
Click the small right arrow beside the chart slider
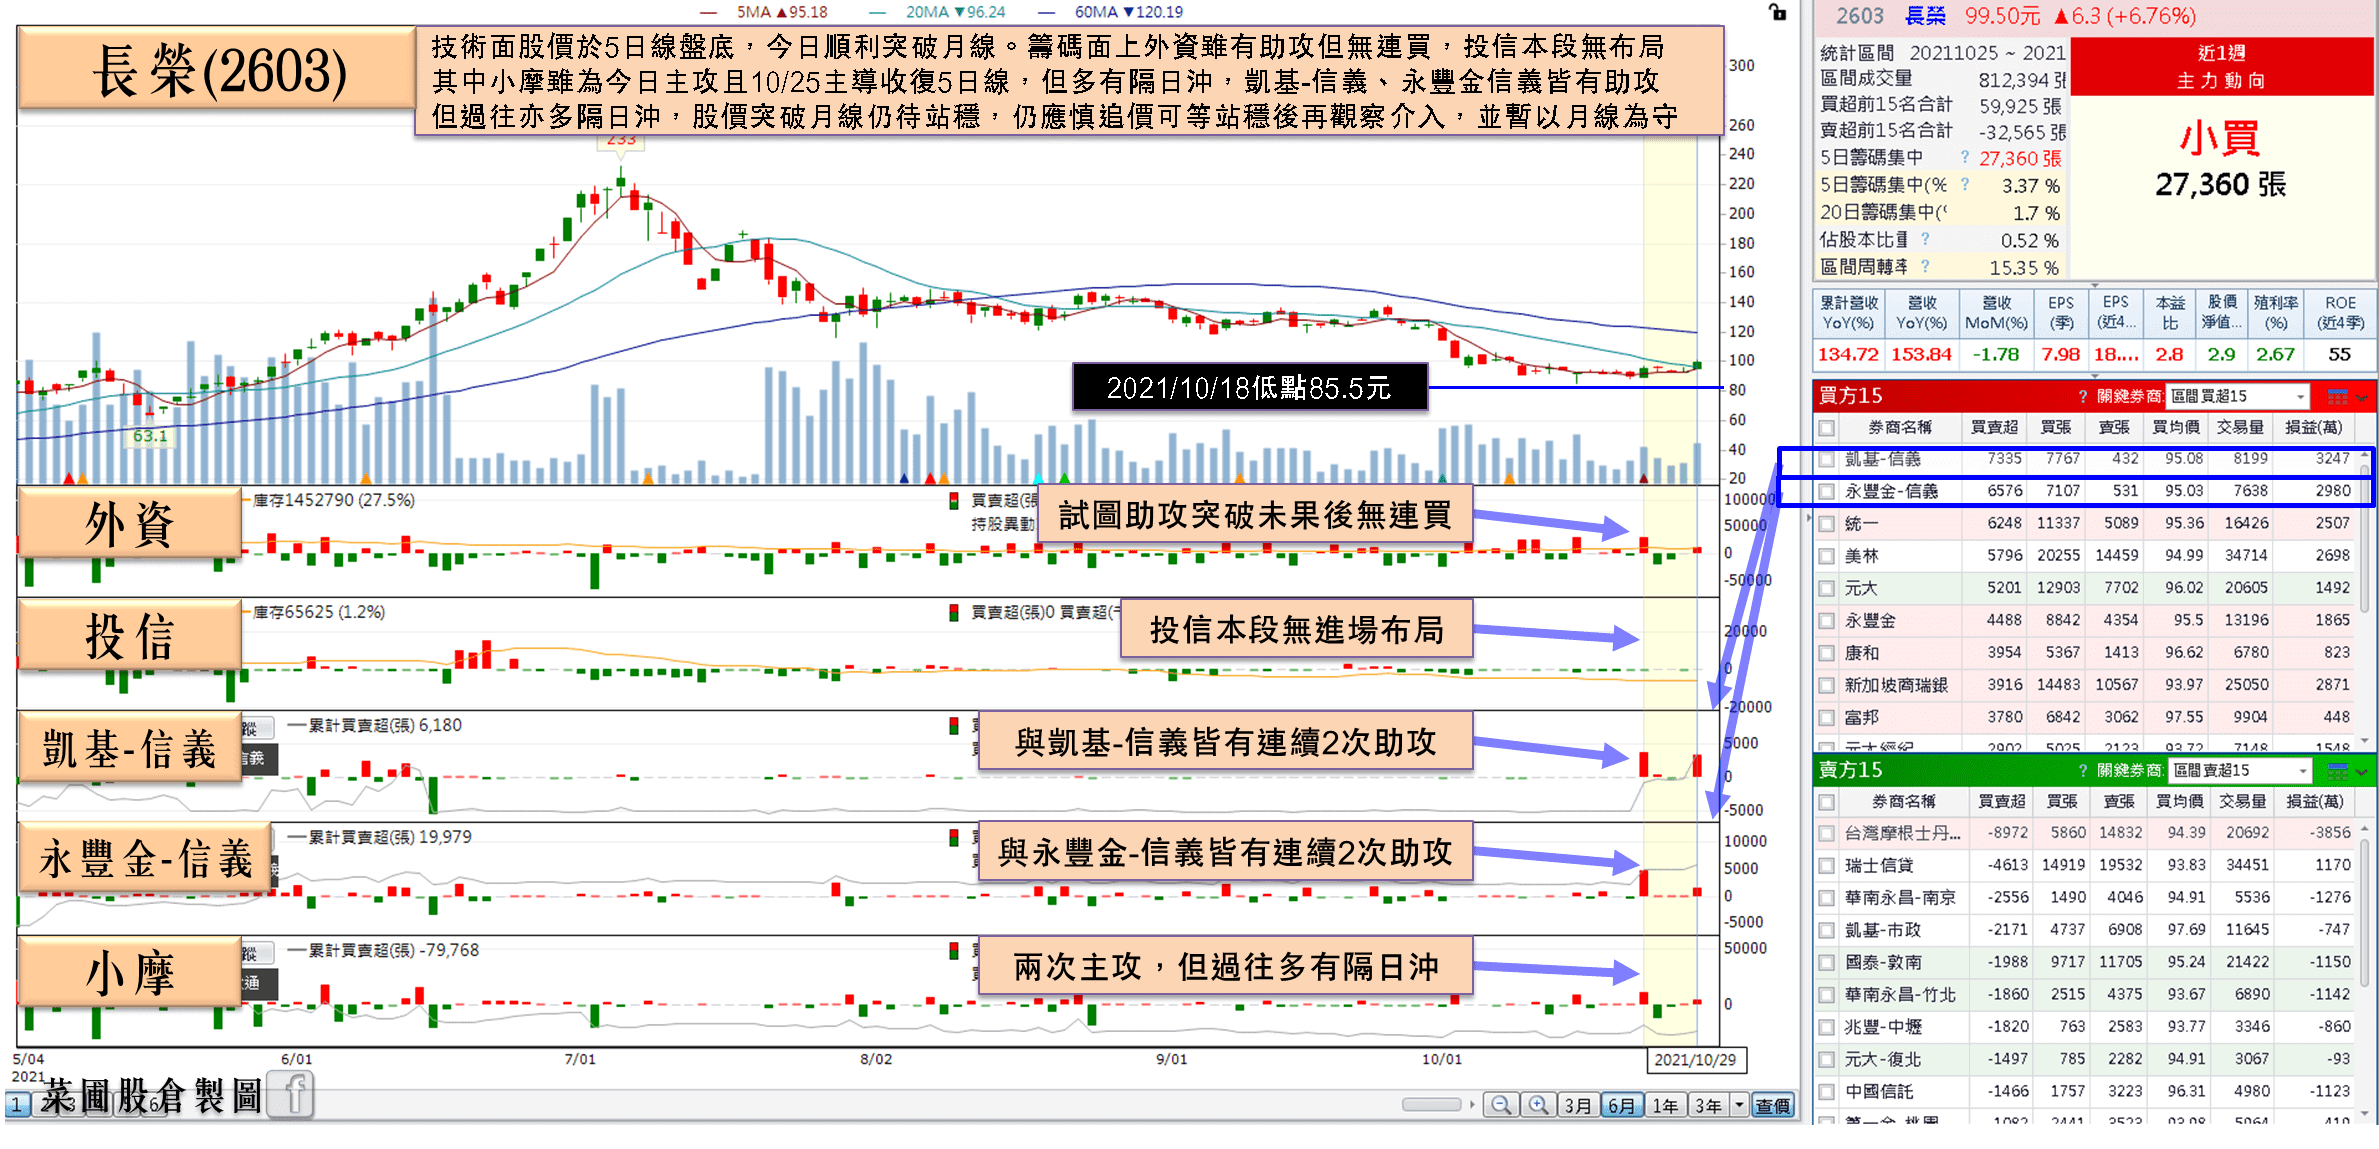point(1472,1105)
